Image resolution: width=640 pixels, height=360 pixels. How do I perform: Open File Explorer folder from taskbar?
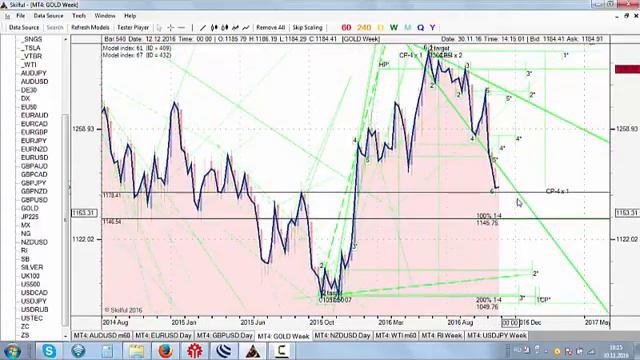[x=136, y=351]
